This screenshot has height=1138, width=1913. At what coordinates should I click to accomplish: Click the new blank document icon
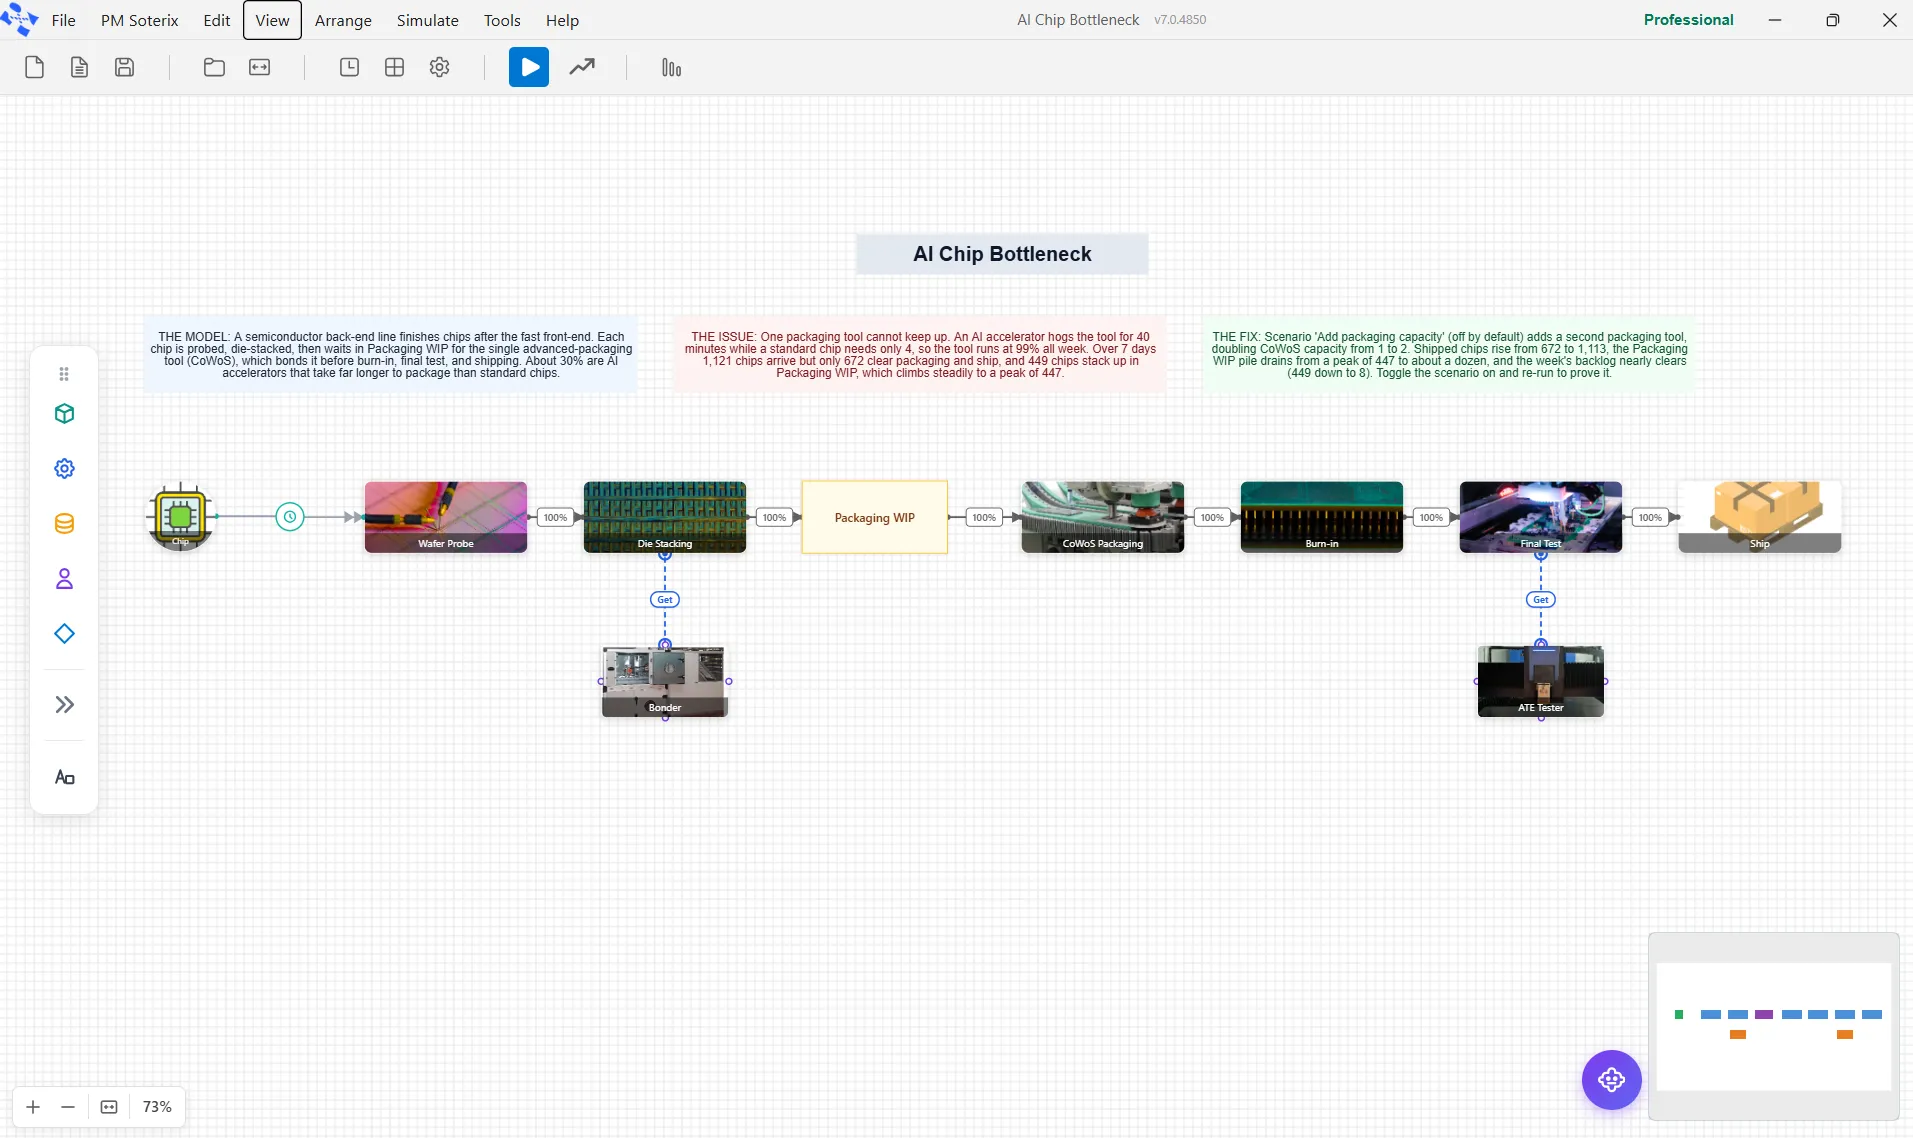pos(34,67)
